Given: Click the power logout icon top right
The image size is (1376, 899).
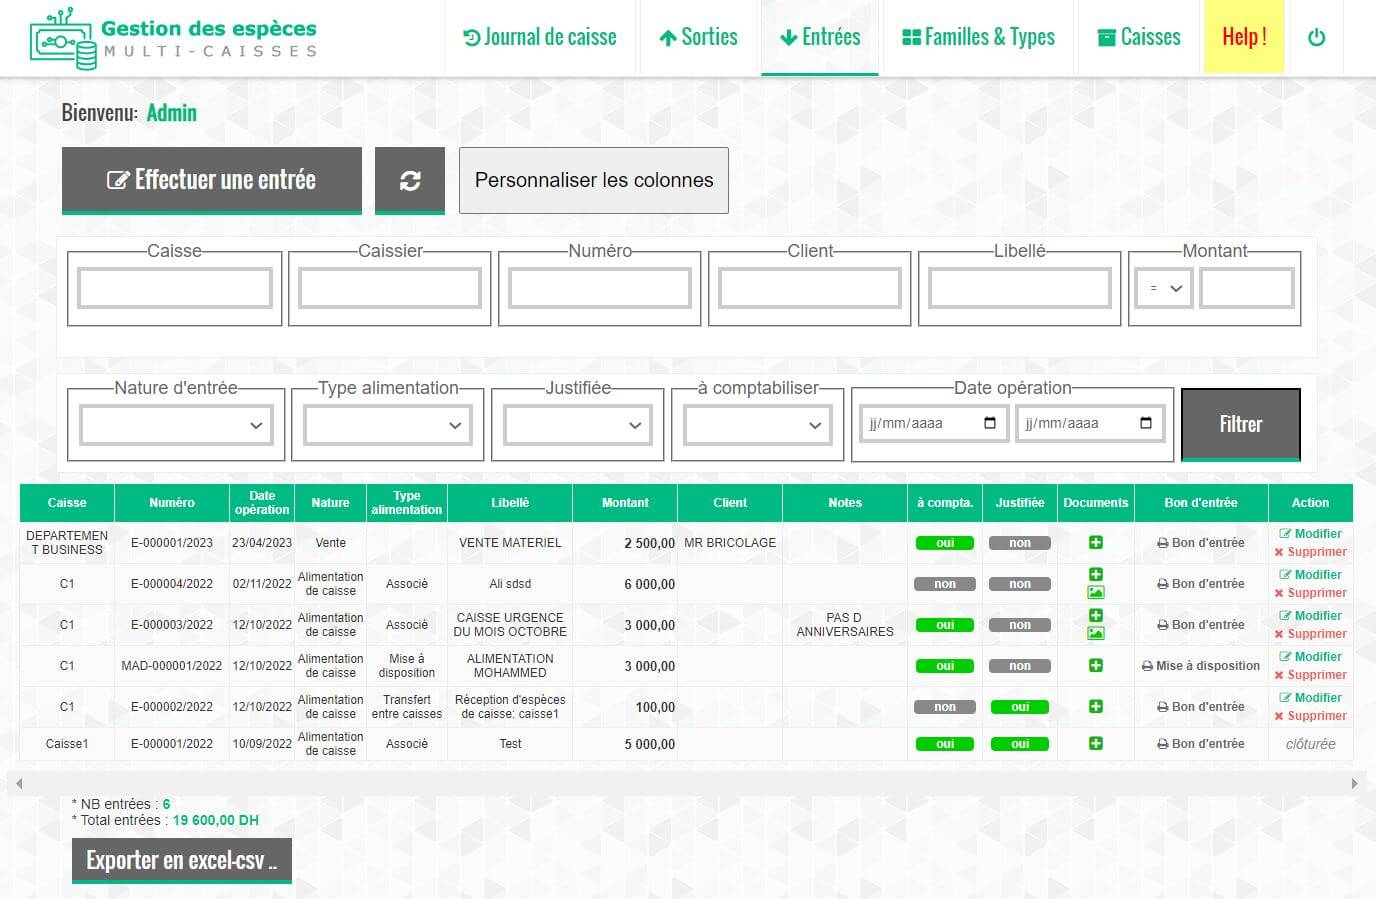Looking at the screenshot, I should click(x=1317, y=36).
